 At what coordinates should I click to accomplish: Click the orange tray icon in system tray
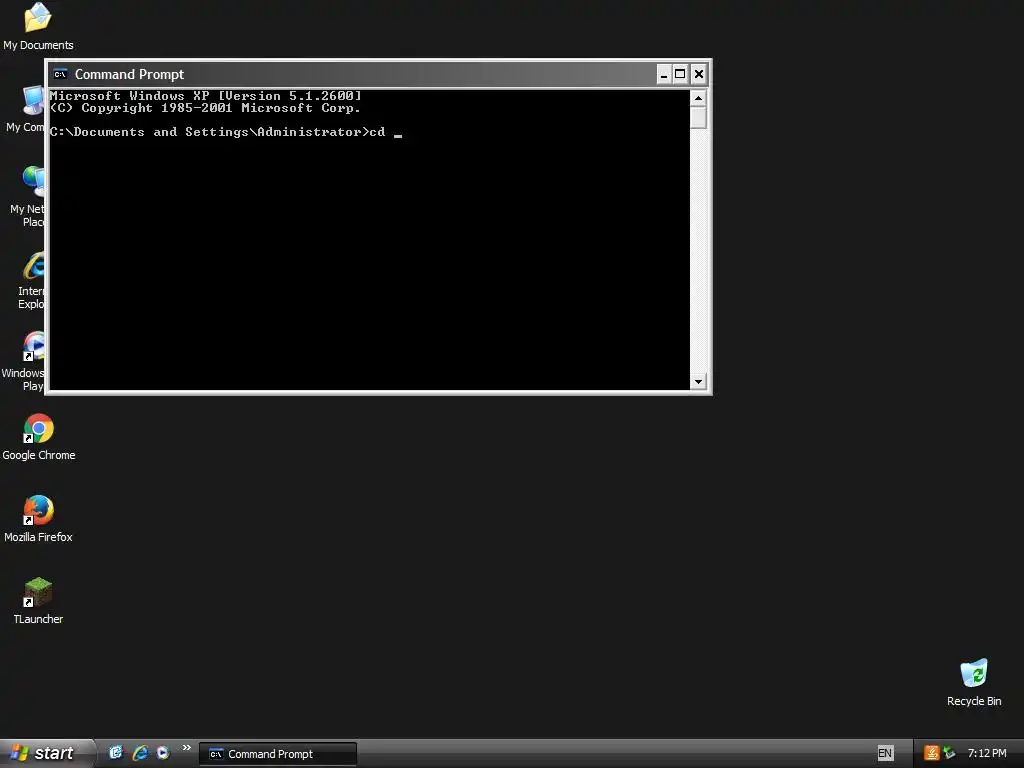pos(931,753)
